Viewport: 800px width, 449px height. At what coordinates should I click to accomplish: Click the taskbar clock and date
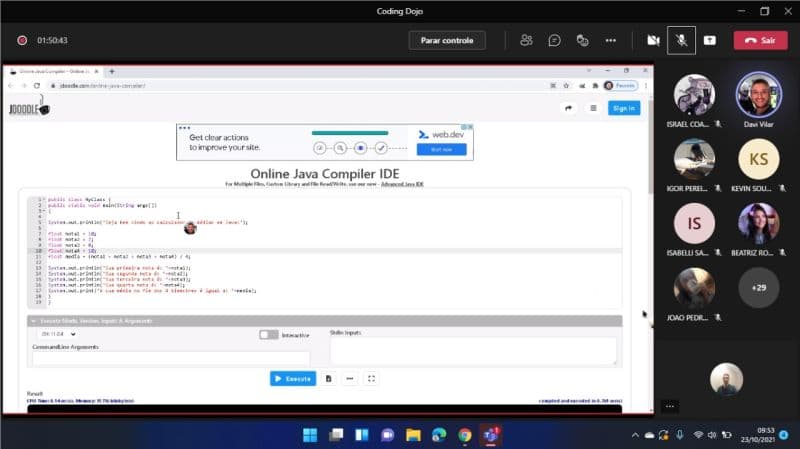point(758,435)
